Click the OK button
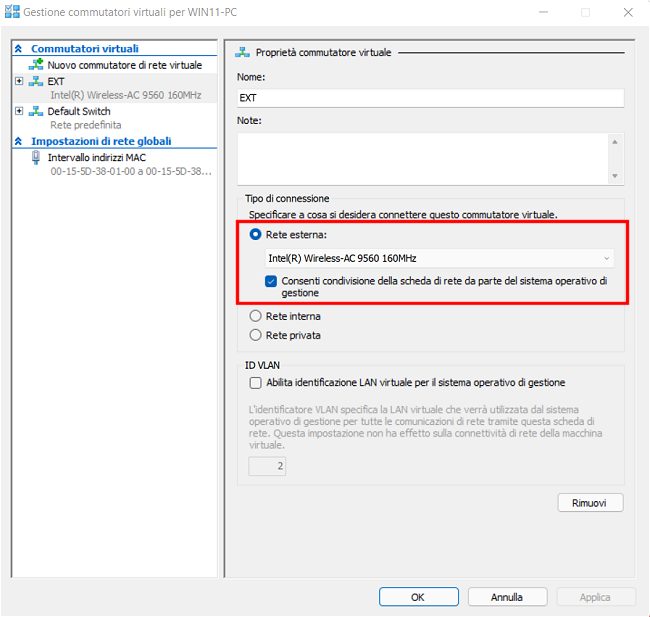The height and width of the screenshot is (617, 650). coord(419,597)
